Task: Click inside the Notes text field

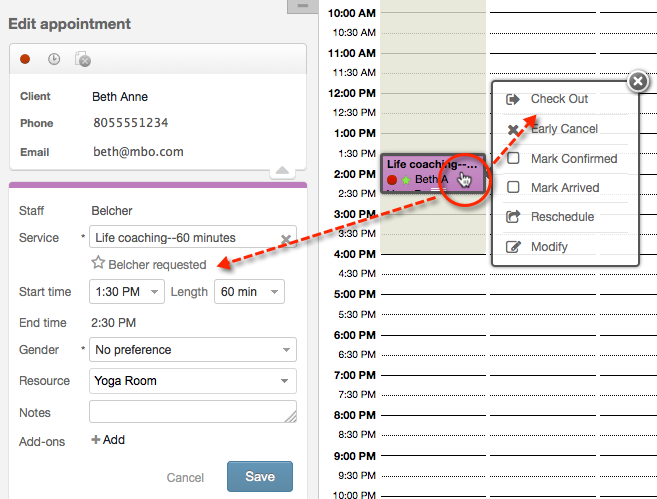Action: (x=193, y=412)
